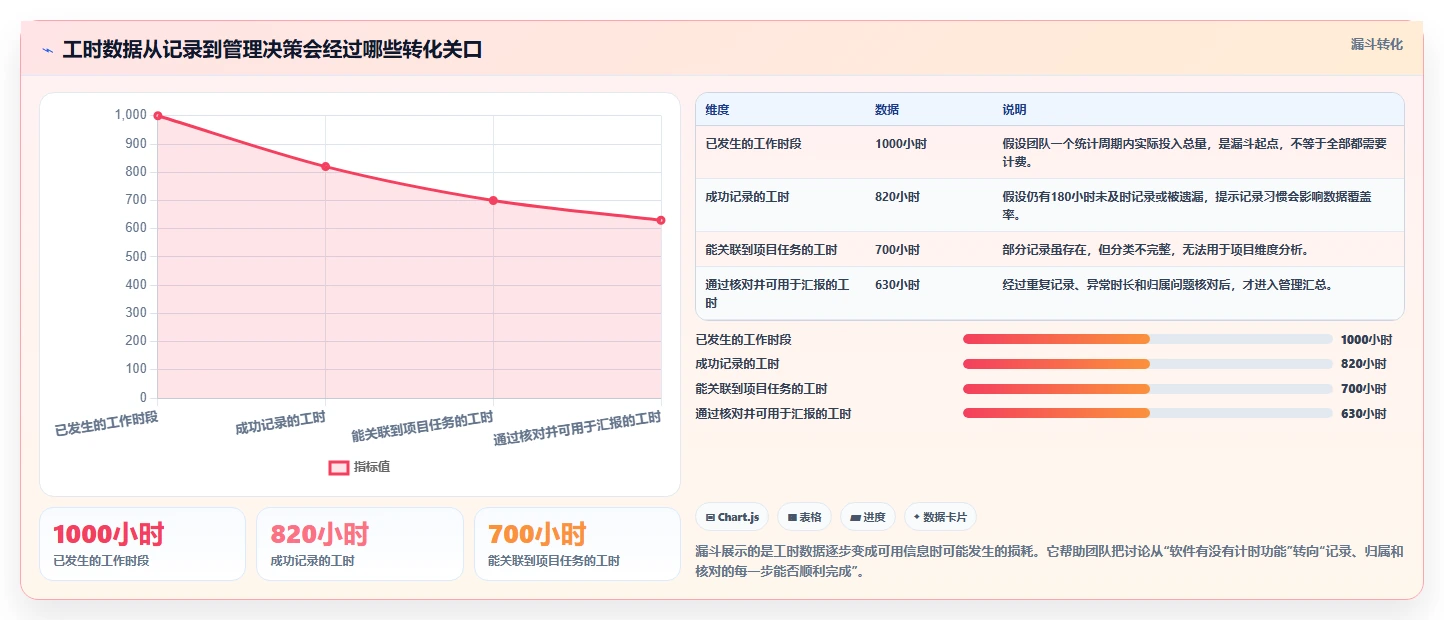Click the 820小时 data card

(360, 544)
